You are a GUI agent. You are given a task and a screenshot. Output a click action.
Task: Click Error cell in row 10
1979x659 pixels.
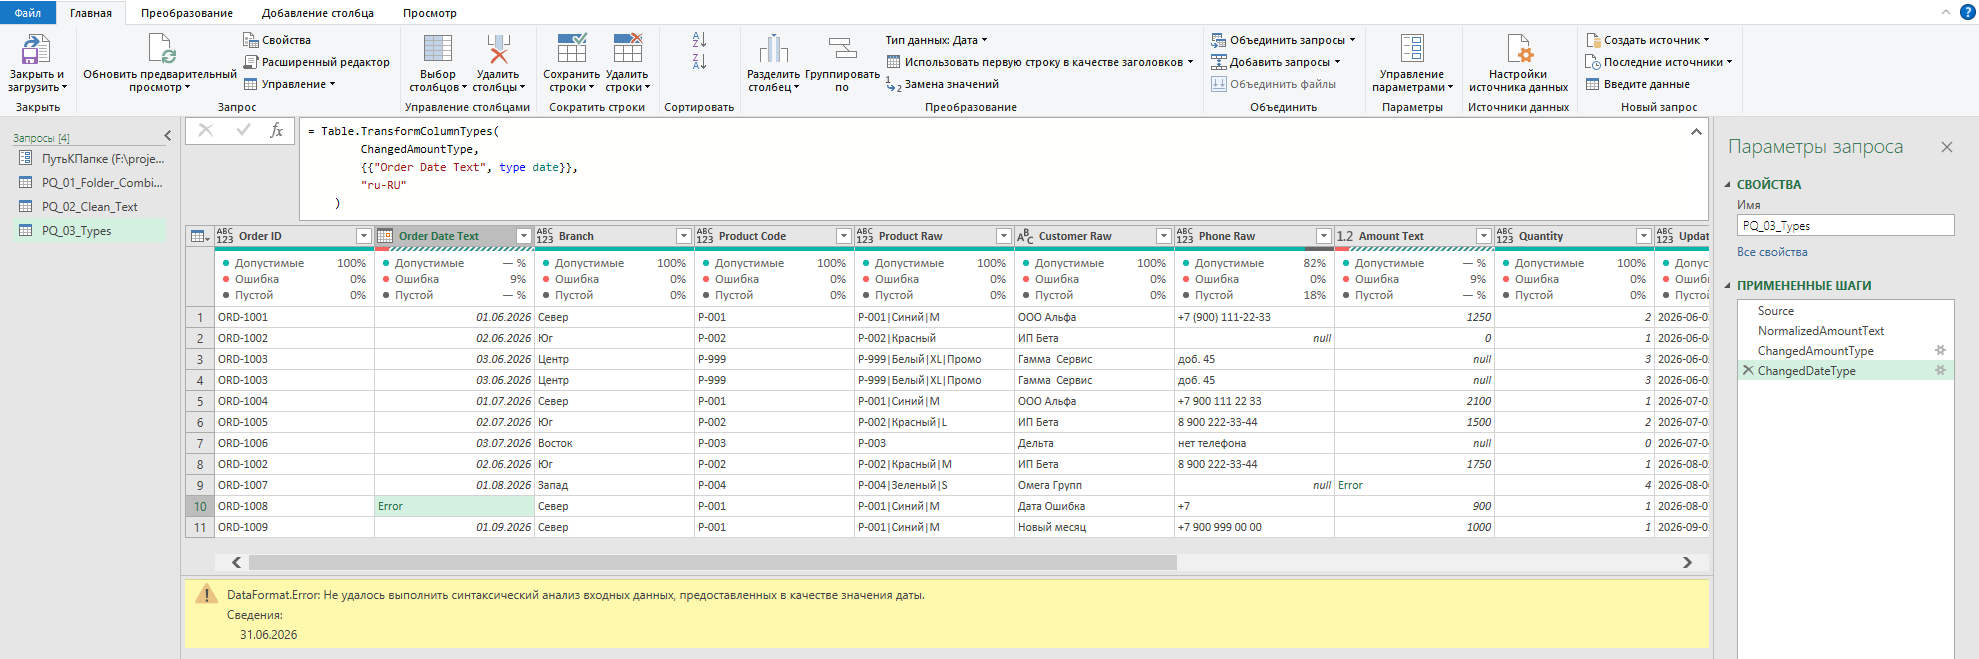pyautogui.click(x=454, y=506)
